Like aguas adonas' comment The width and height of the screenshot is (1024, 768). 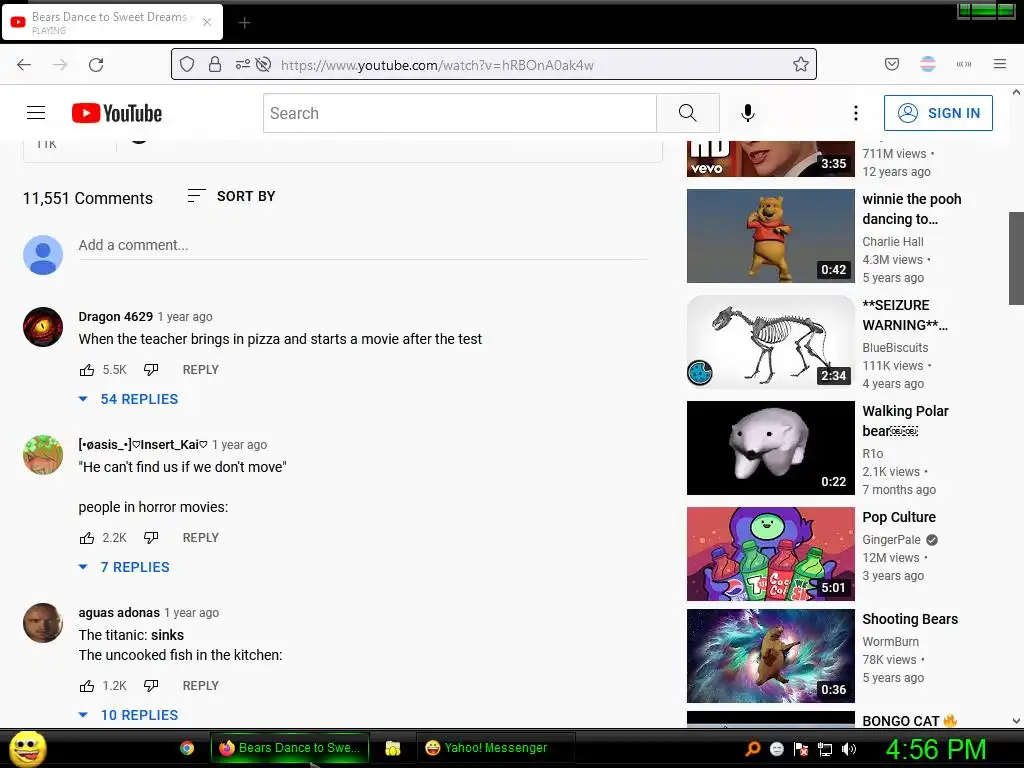click(87, 686)
